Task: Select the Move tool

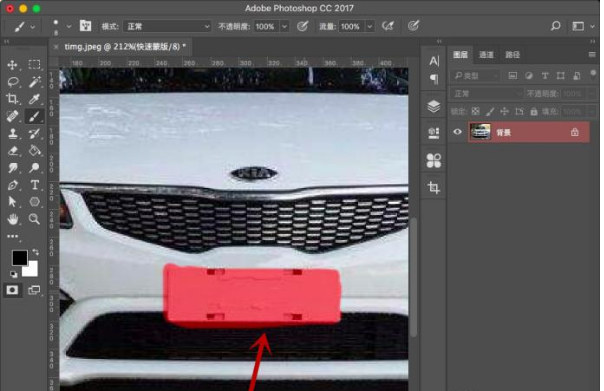Action: (x=12, y=65)
